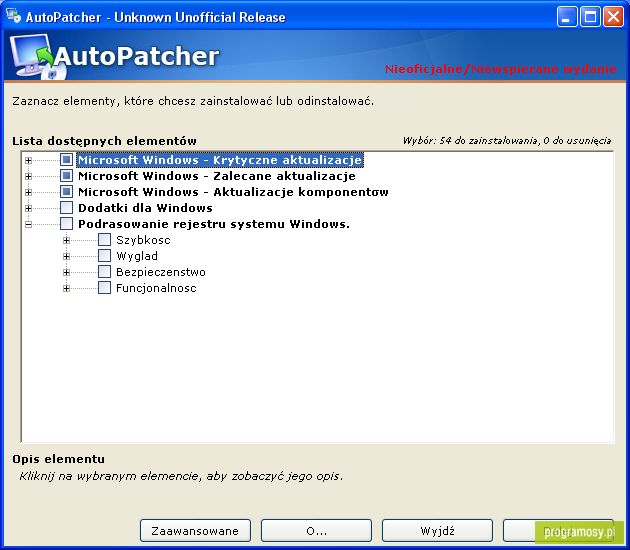Viewport: 630px width, 550px height.
Task: Expand the Dodatki dla Windows node
Action: click(x=28, y=209)
